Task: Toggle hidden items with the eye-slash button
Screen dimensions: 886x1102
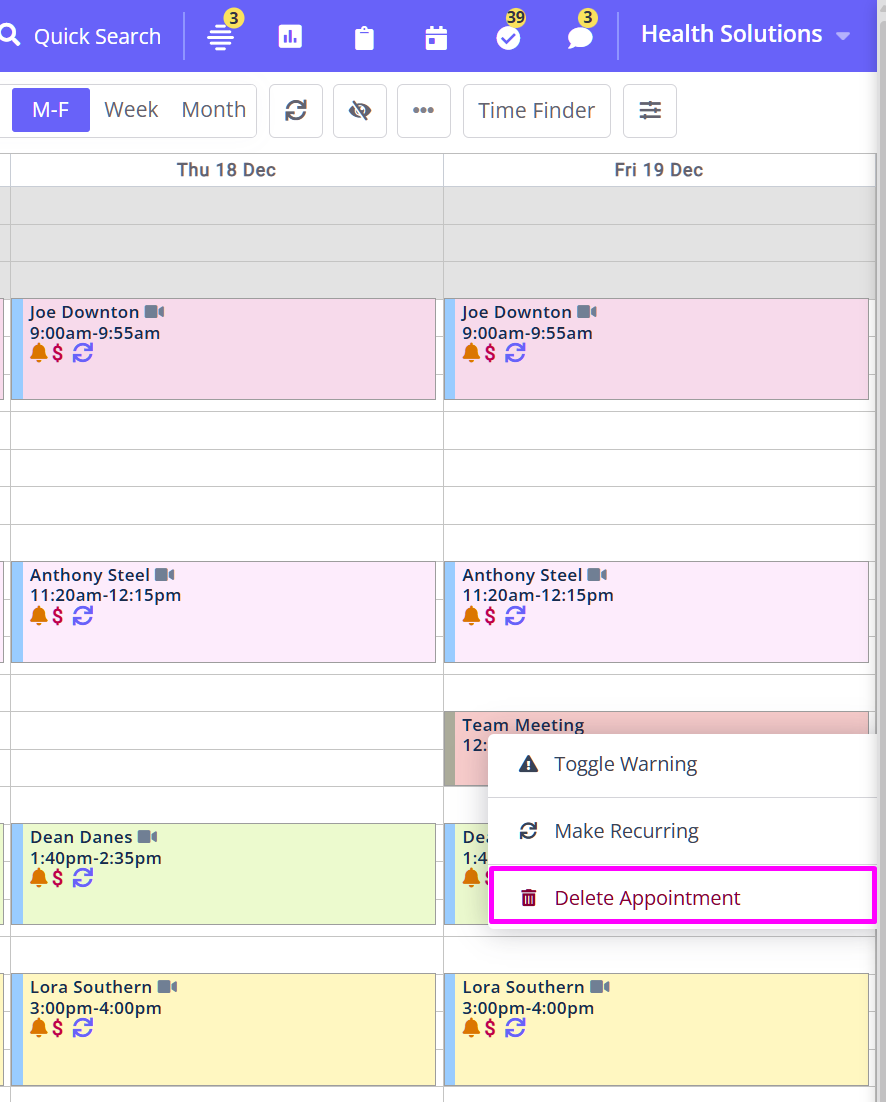Action: (x=360, y=110)
